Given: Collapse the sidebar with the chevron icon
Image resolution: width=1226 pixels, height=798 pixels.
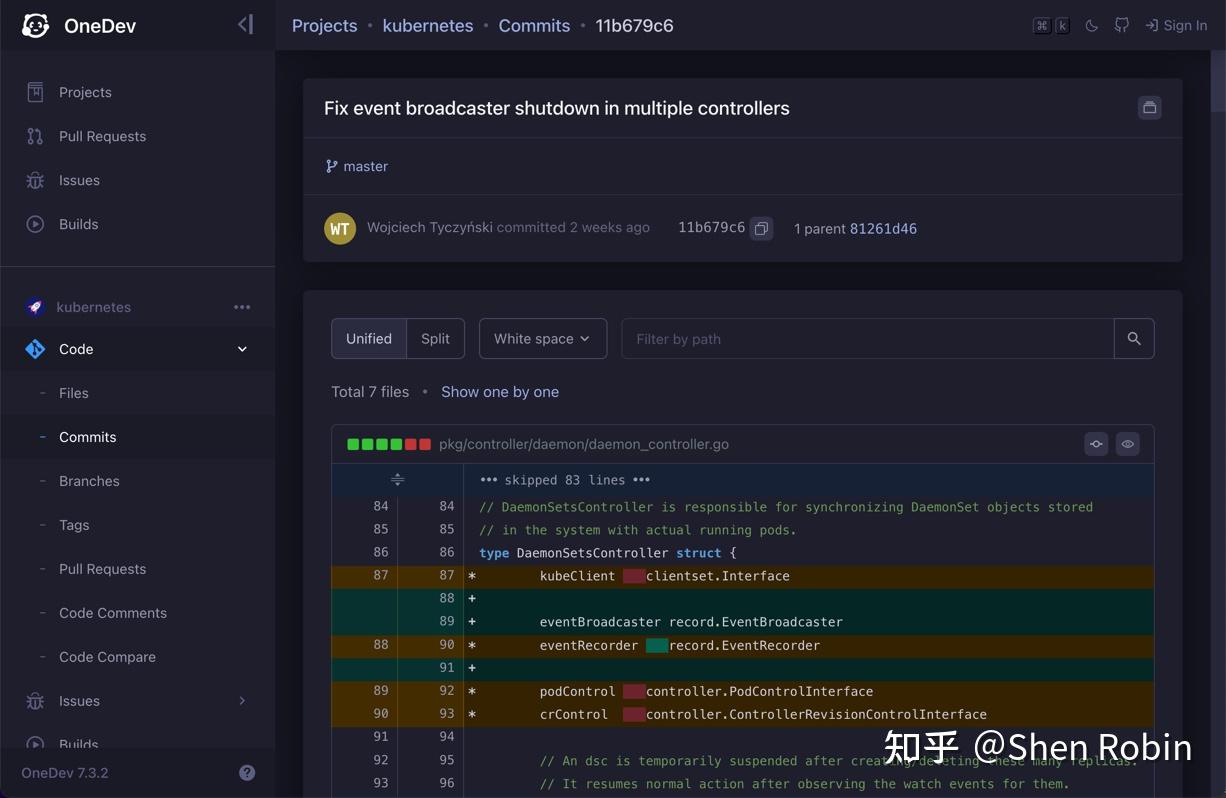Looking at the screenshot, I should 245,24.
